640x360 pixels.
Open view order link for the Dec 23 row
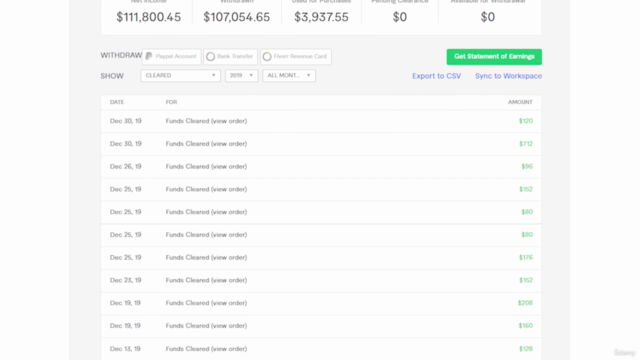click(229, 280)
